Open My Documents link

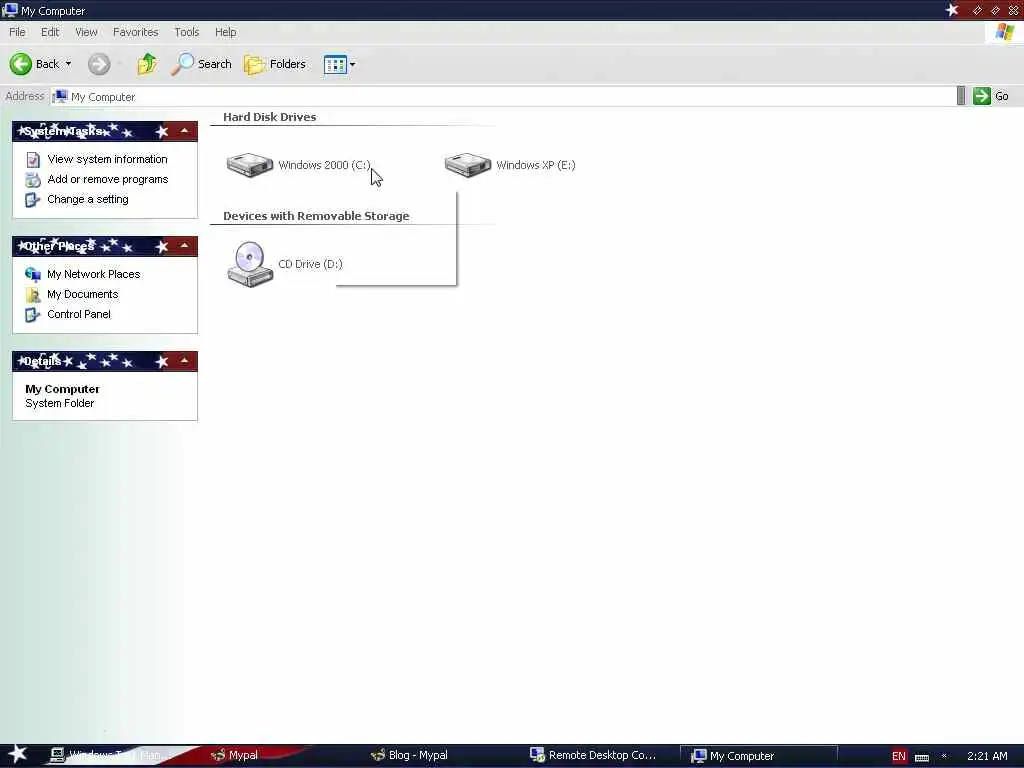[82, 295]
